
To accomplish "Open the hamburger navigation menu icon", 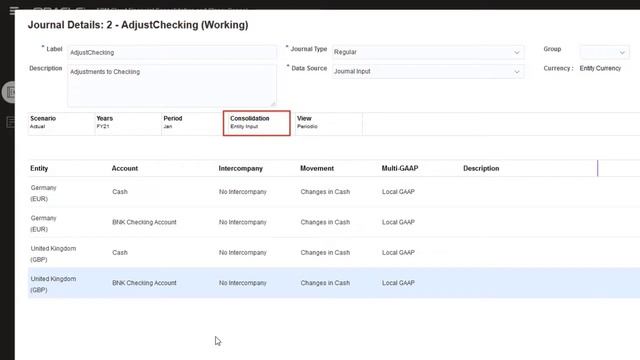I will [x=13, y=11].
